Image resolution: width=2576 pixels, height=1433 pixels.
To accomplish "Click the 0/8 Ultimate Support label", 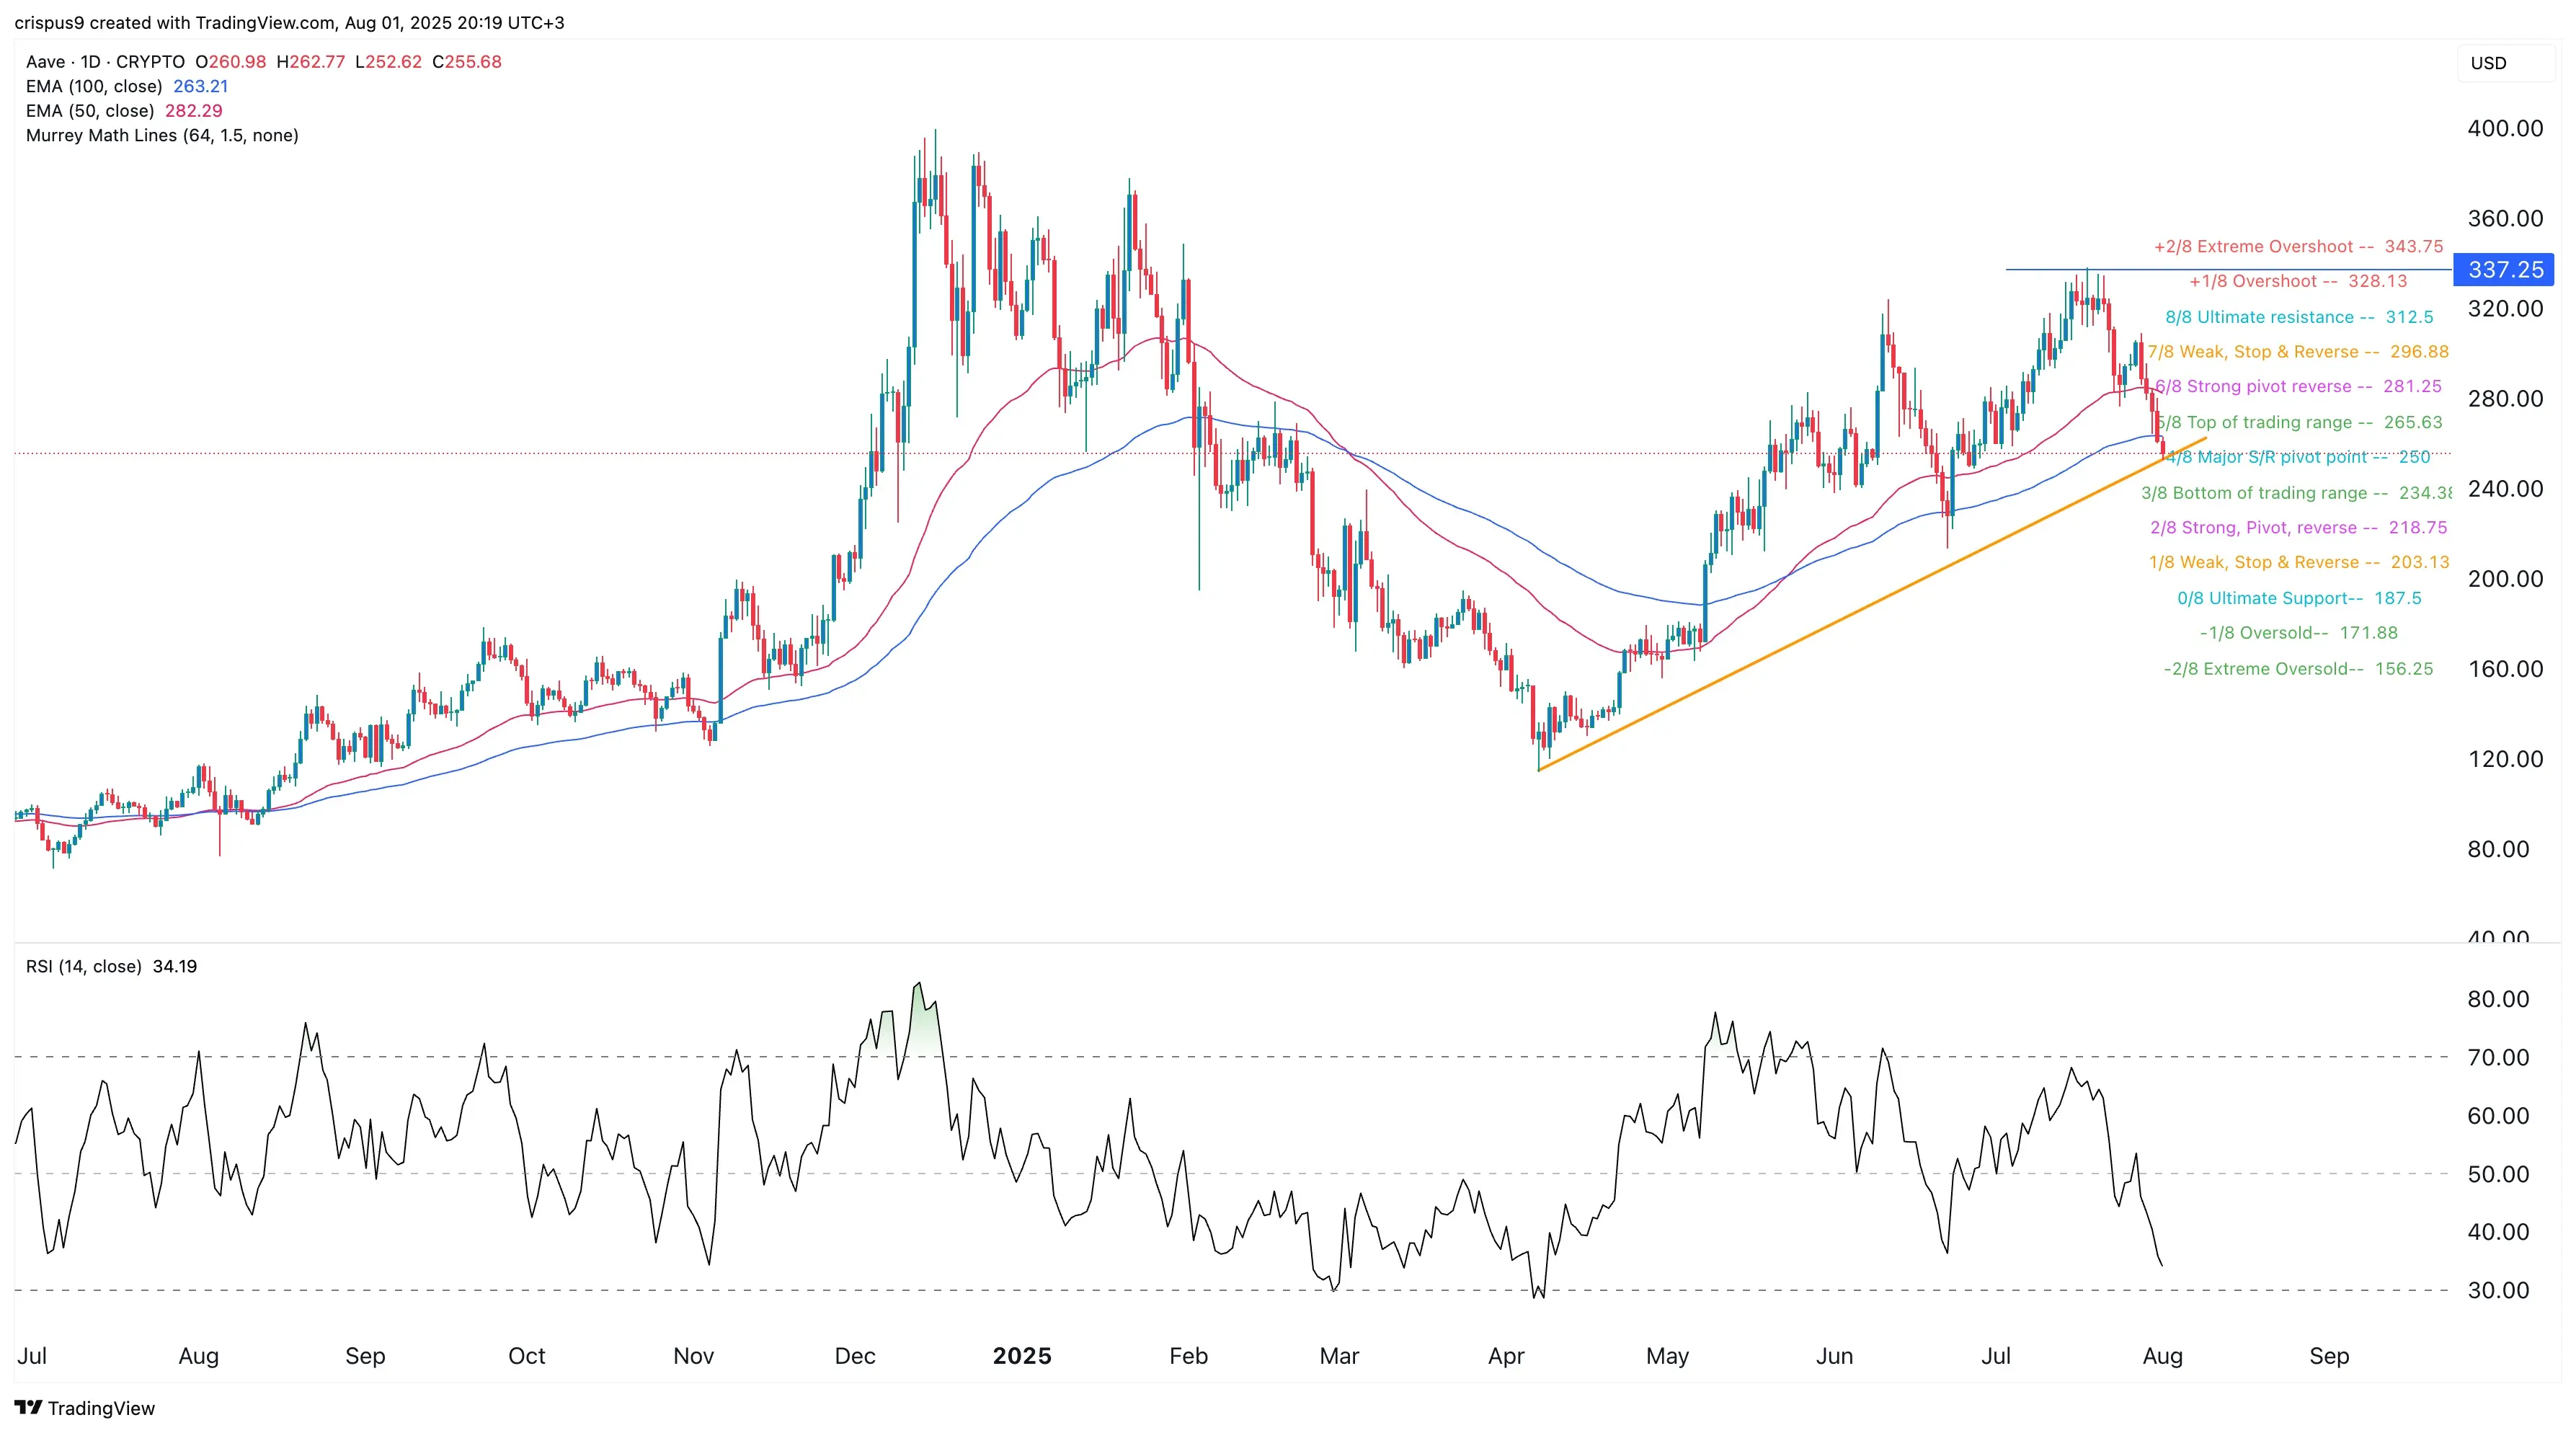I will [x=2299, y=598].
